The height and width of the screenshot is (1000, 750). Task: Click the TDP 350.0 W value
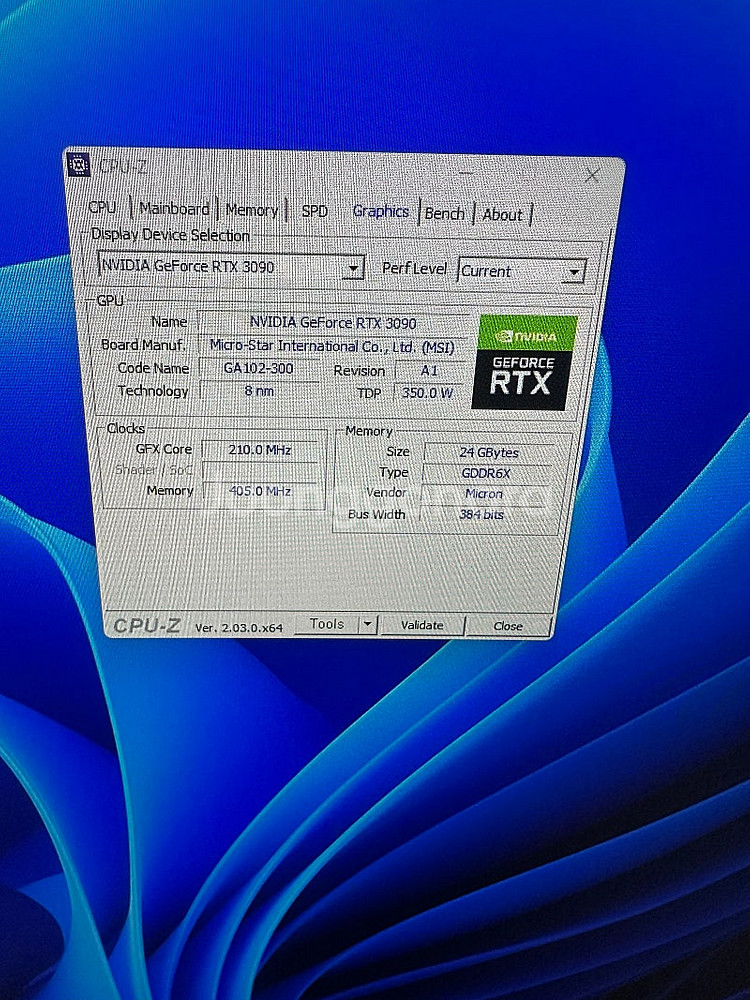point(429,393)
